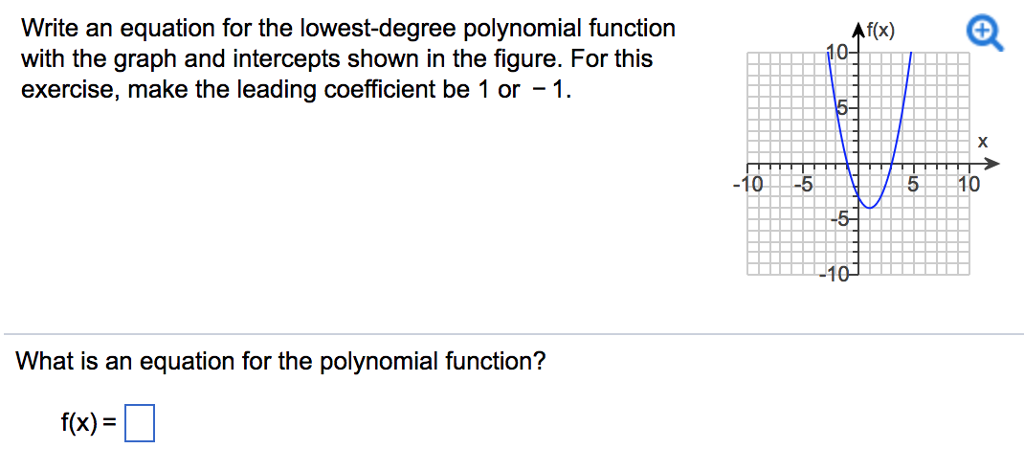Click the -10 label on the horizontal axis
Viewport: 1024px width, 471px height.
[x=747, y=184]
